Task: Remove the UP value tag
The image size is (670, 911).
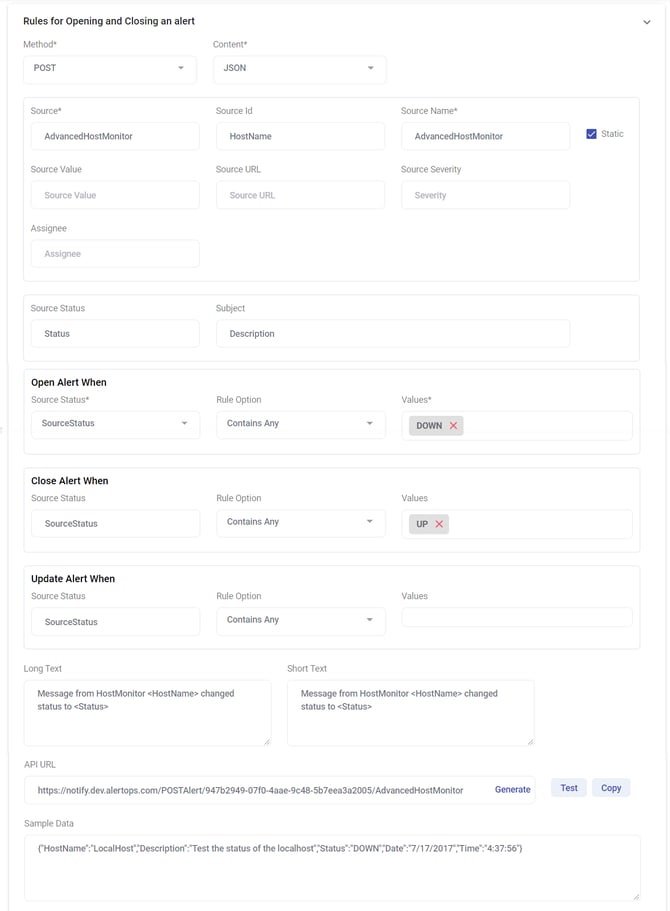Action: point(440,523)
